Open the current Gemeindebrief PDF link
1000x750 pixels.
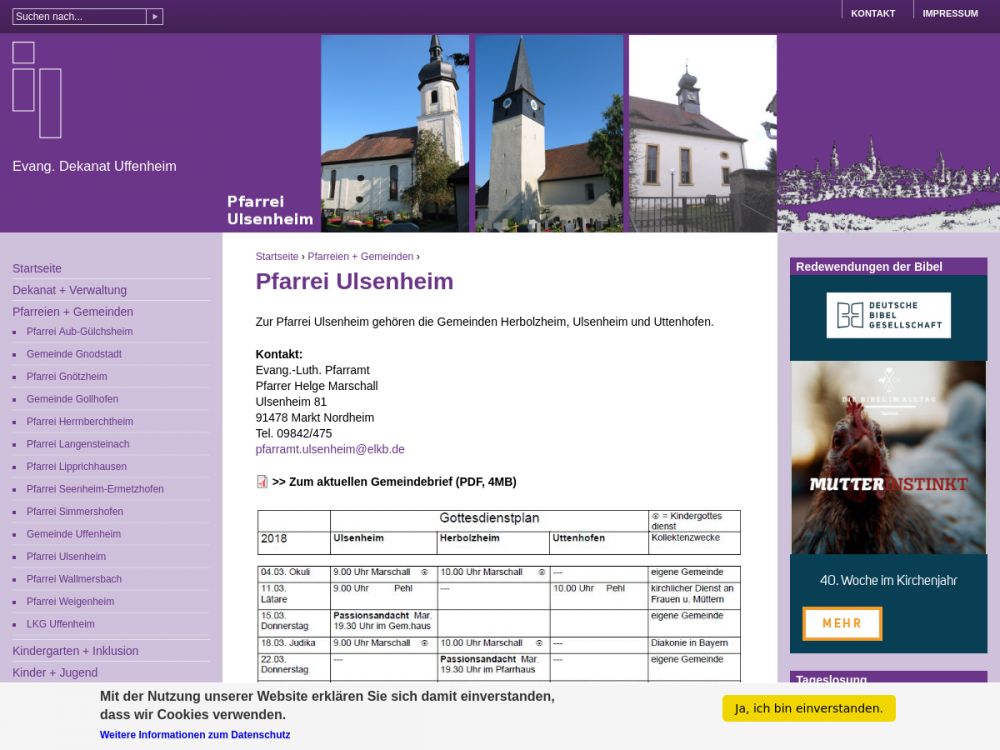point(394,482)
